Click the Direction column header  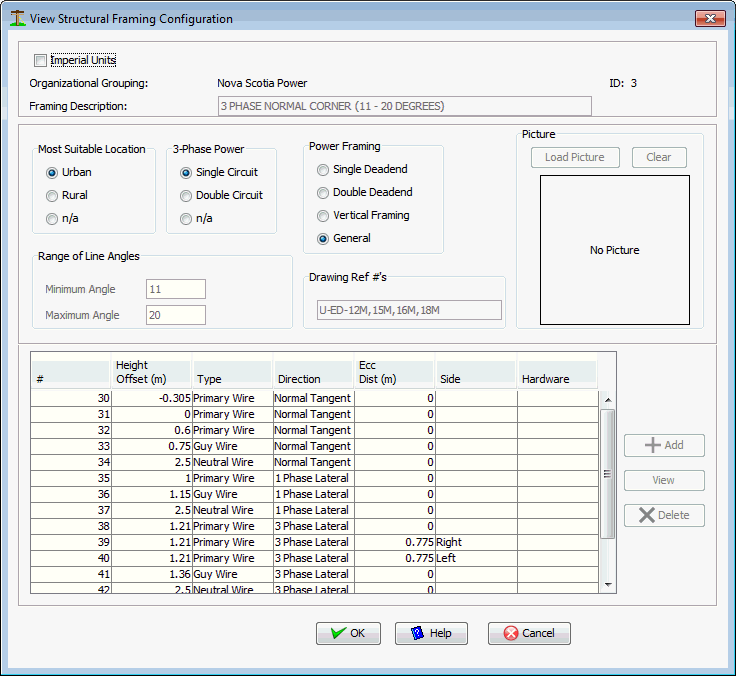tap(314, 372)
